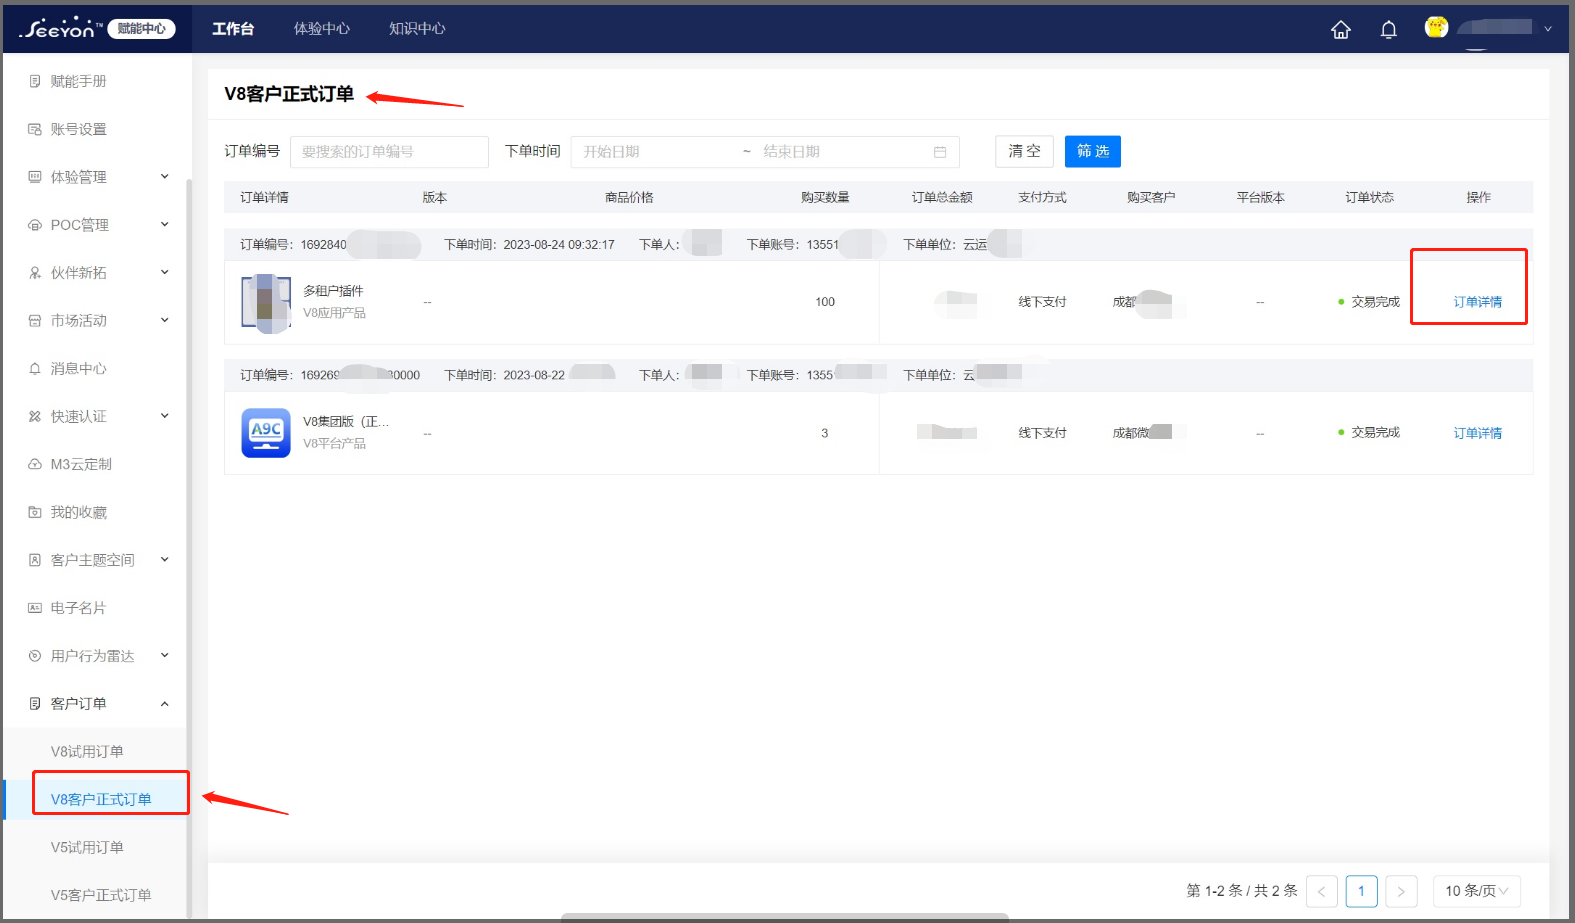The width and height of the screenshot is (1575, 923).
Task: Select page 1 in pagination
Action: 1361,891
